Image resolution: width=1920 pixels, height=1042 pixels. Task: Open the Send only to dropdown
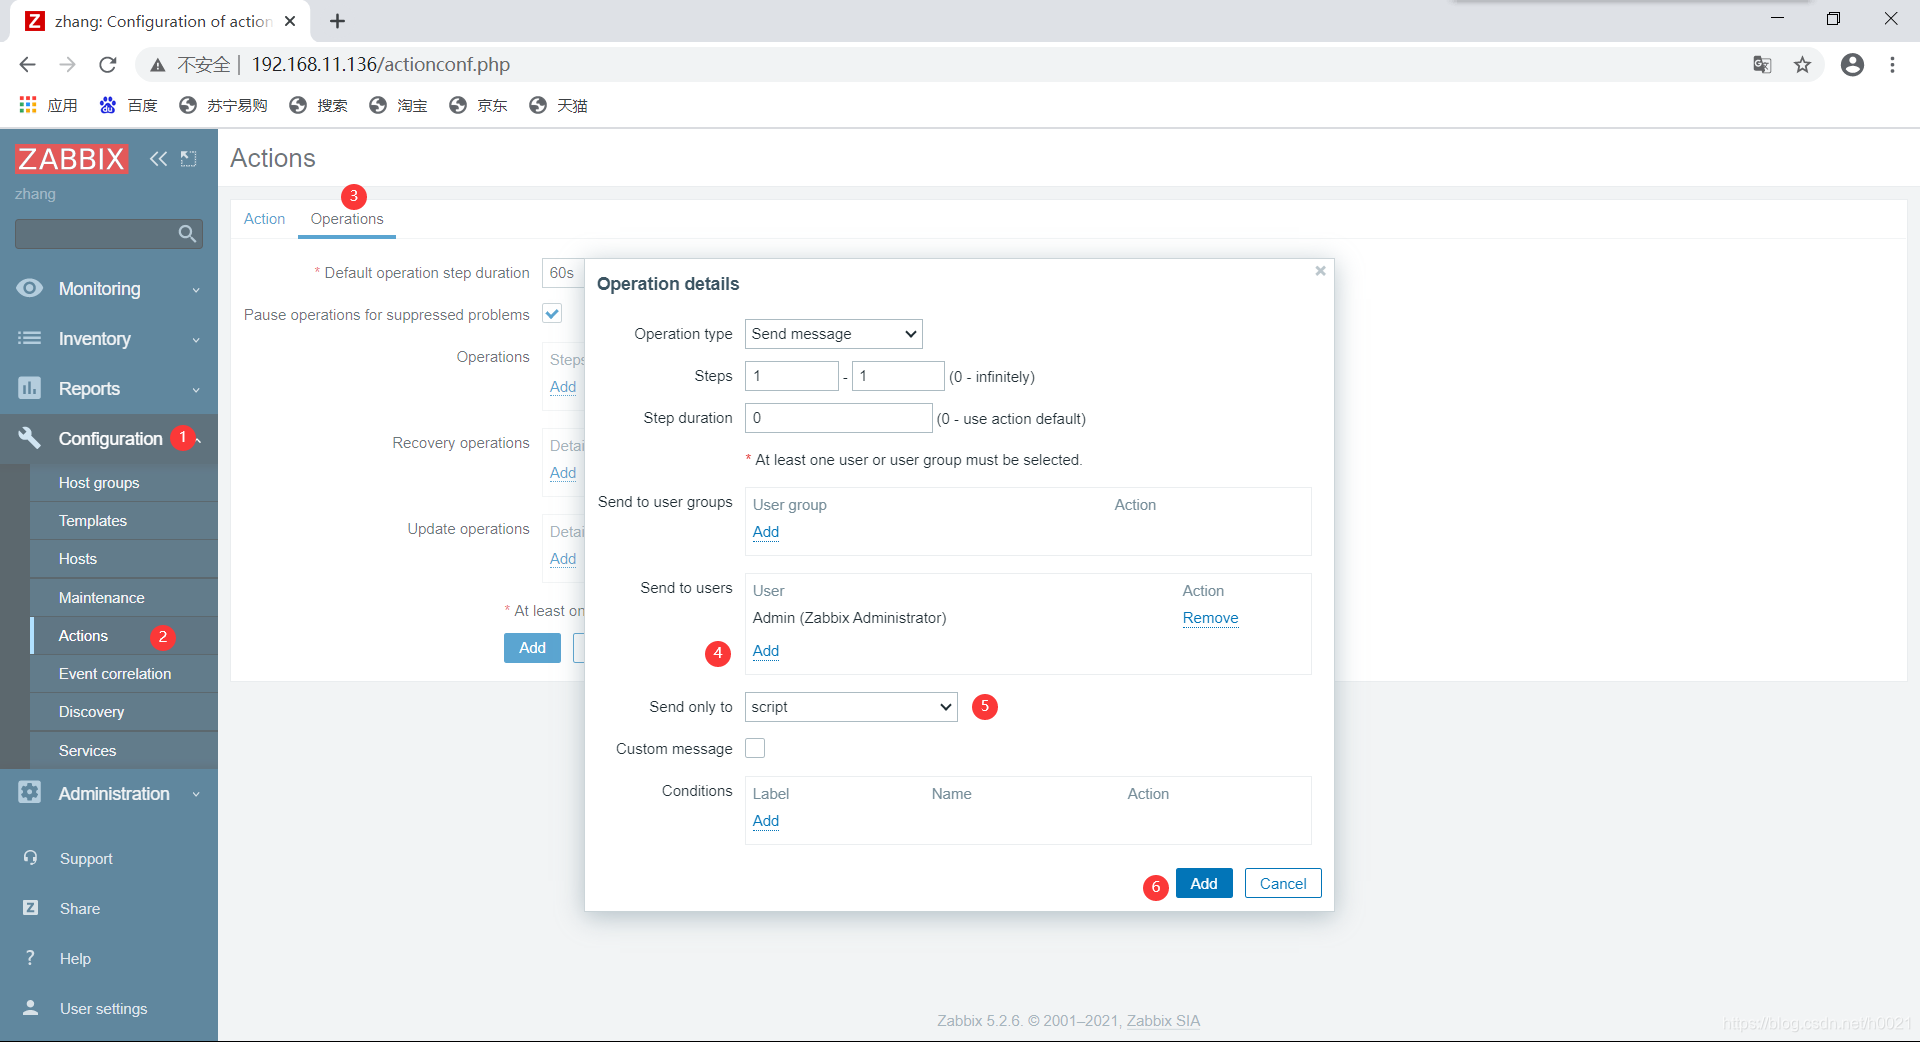(851, 707)
